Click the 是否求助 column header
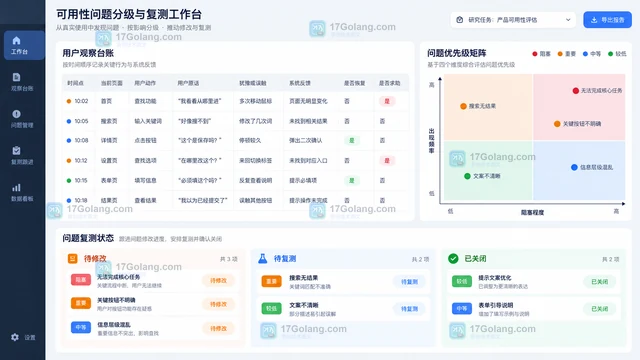The width and height of the screenshot is (640, 360). click(x=389, y=83)
